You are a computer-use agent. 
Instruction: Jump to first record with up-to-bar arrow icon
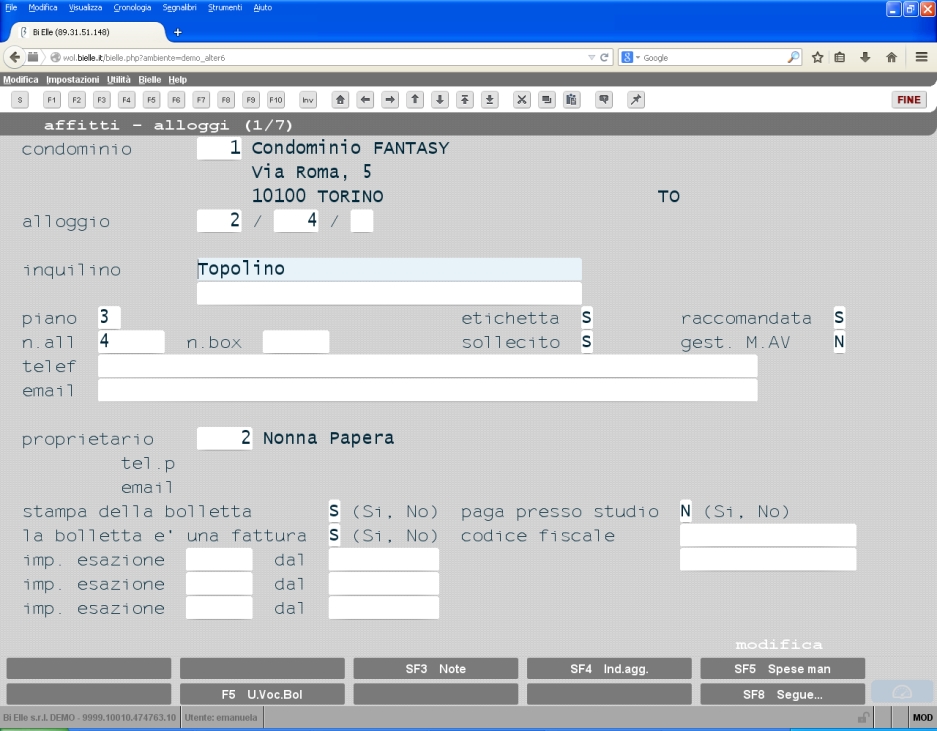coord(464,100)
